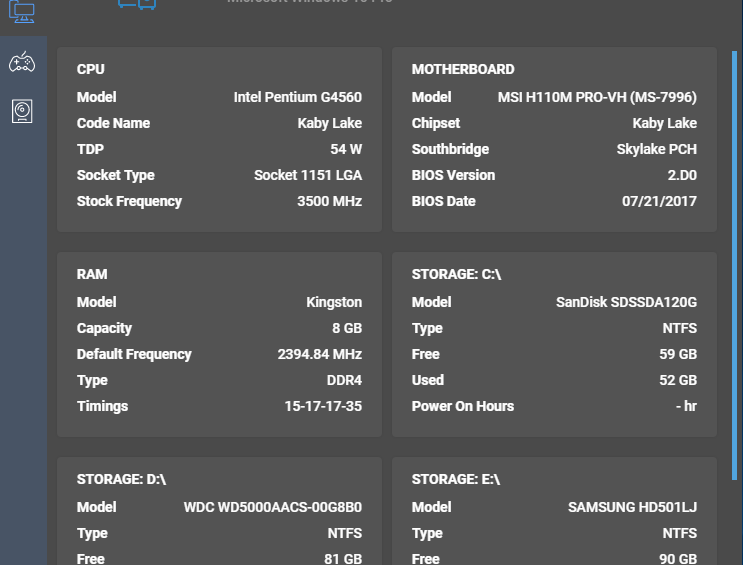This screenshot has height=565, width=743.
Task: Select BIOS Date 07/21/2017
Action: [x=659, y=201]
